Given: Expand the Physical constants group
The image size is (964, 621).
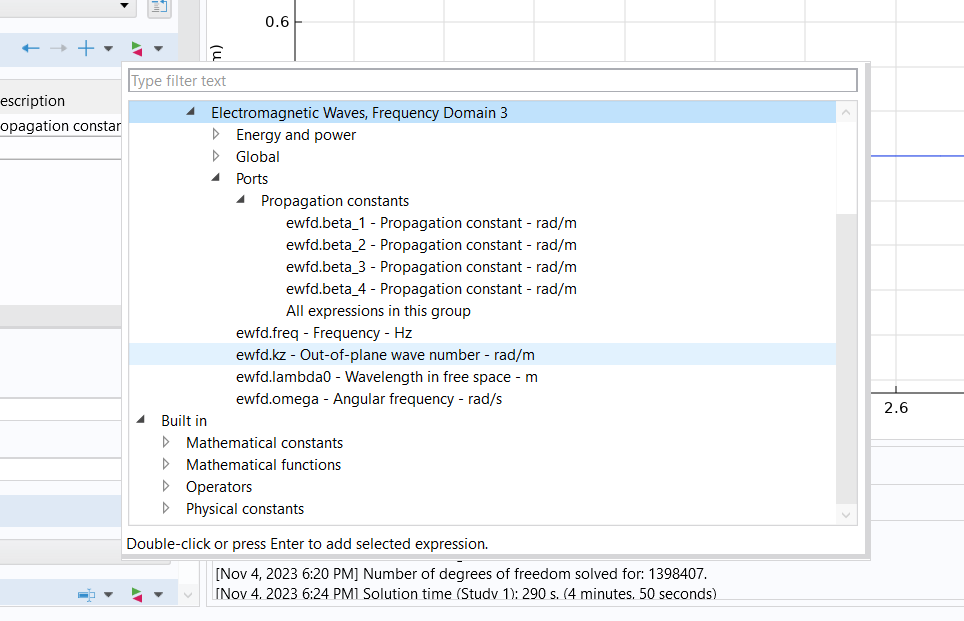Looking at the screenshot, I should 166,508.
